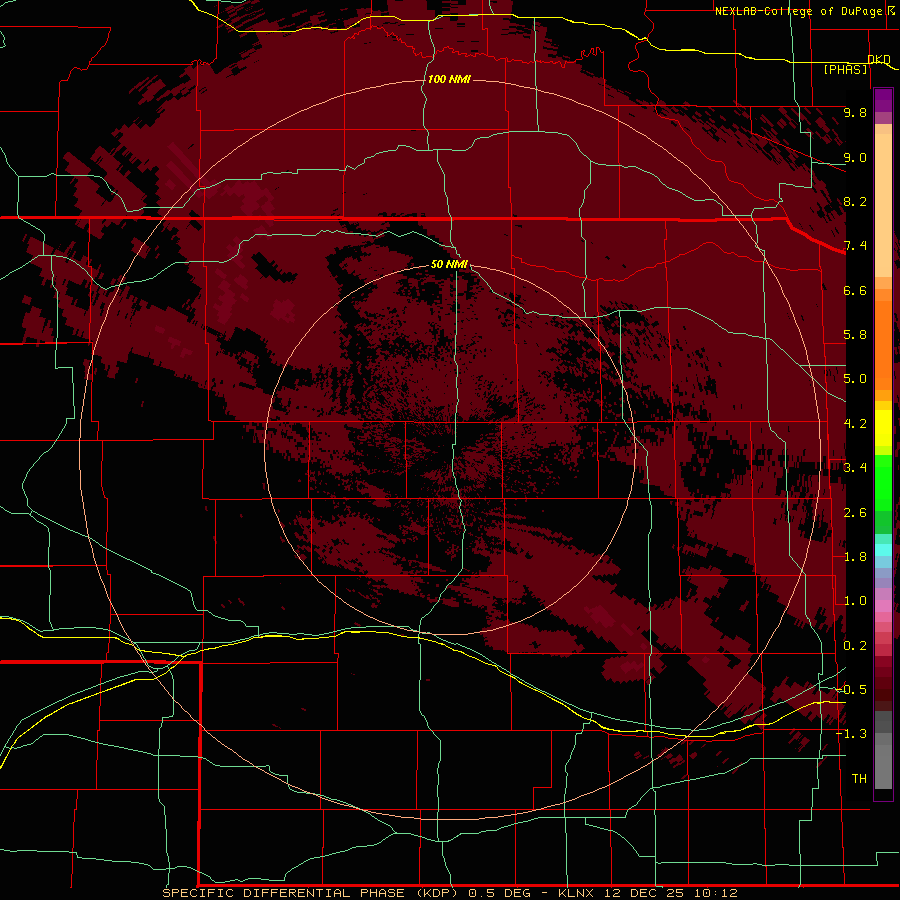Click the 3.4 scale value
Viewport: 900px width, 900px height.
click(855, 468)
